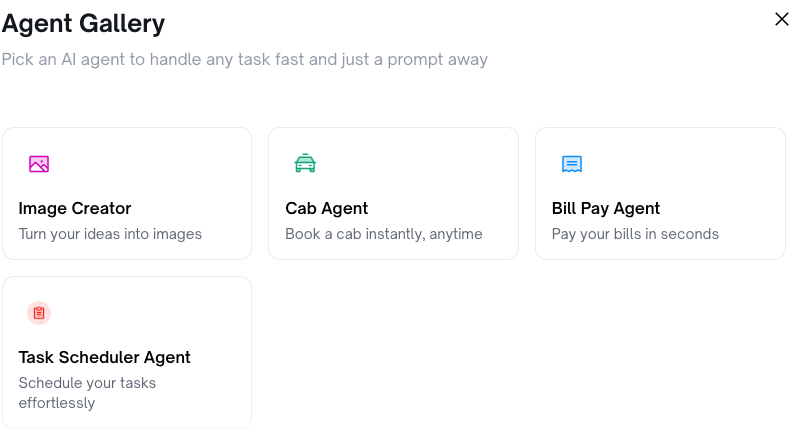This screenshot has height=441, width=796.
Task: Click the red Task Scheduler clipboard icon
Action: [x=39, y=313]
